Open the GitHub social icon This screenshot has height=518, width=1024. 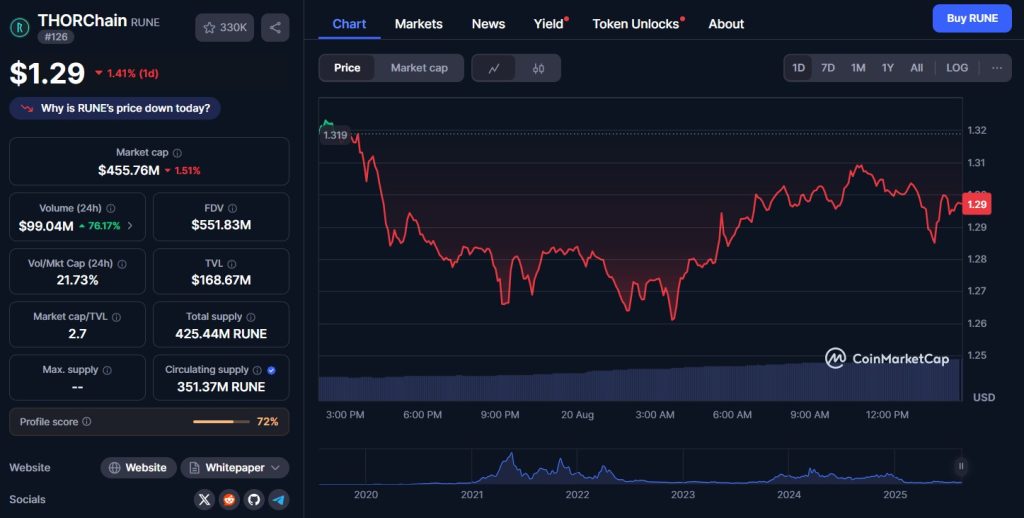pos(254,499)
